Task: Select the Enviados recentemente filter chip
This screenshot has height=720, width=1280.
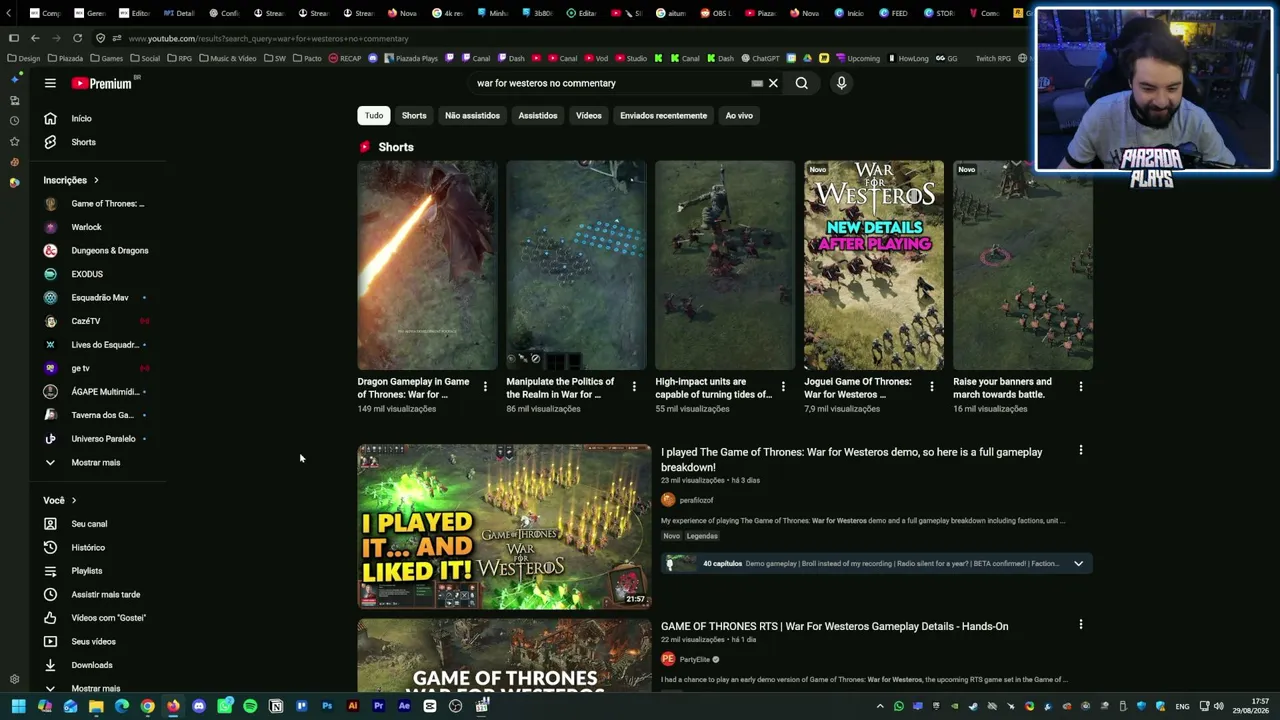Action: coord(663,115)
